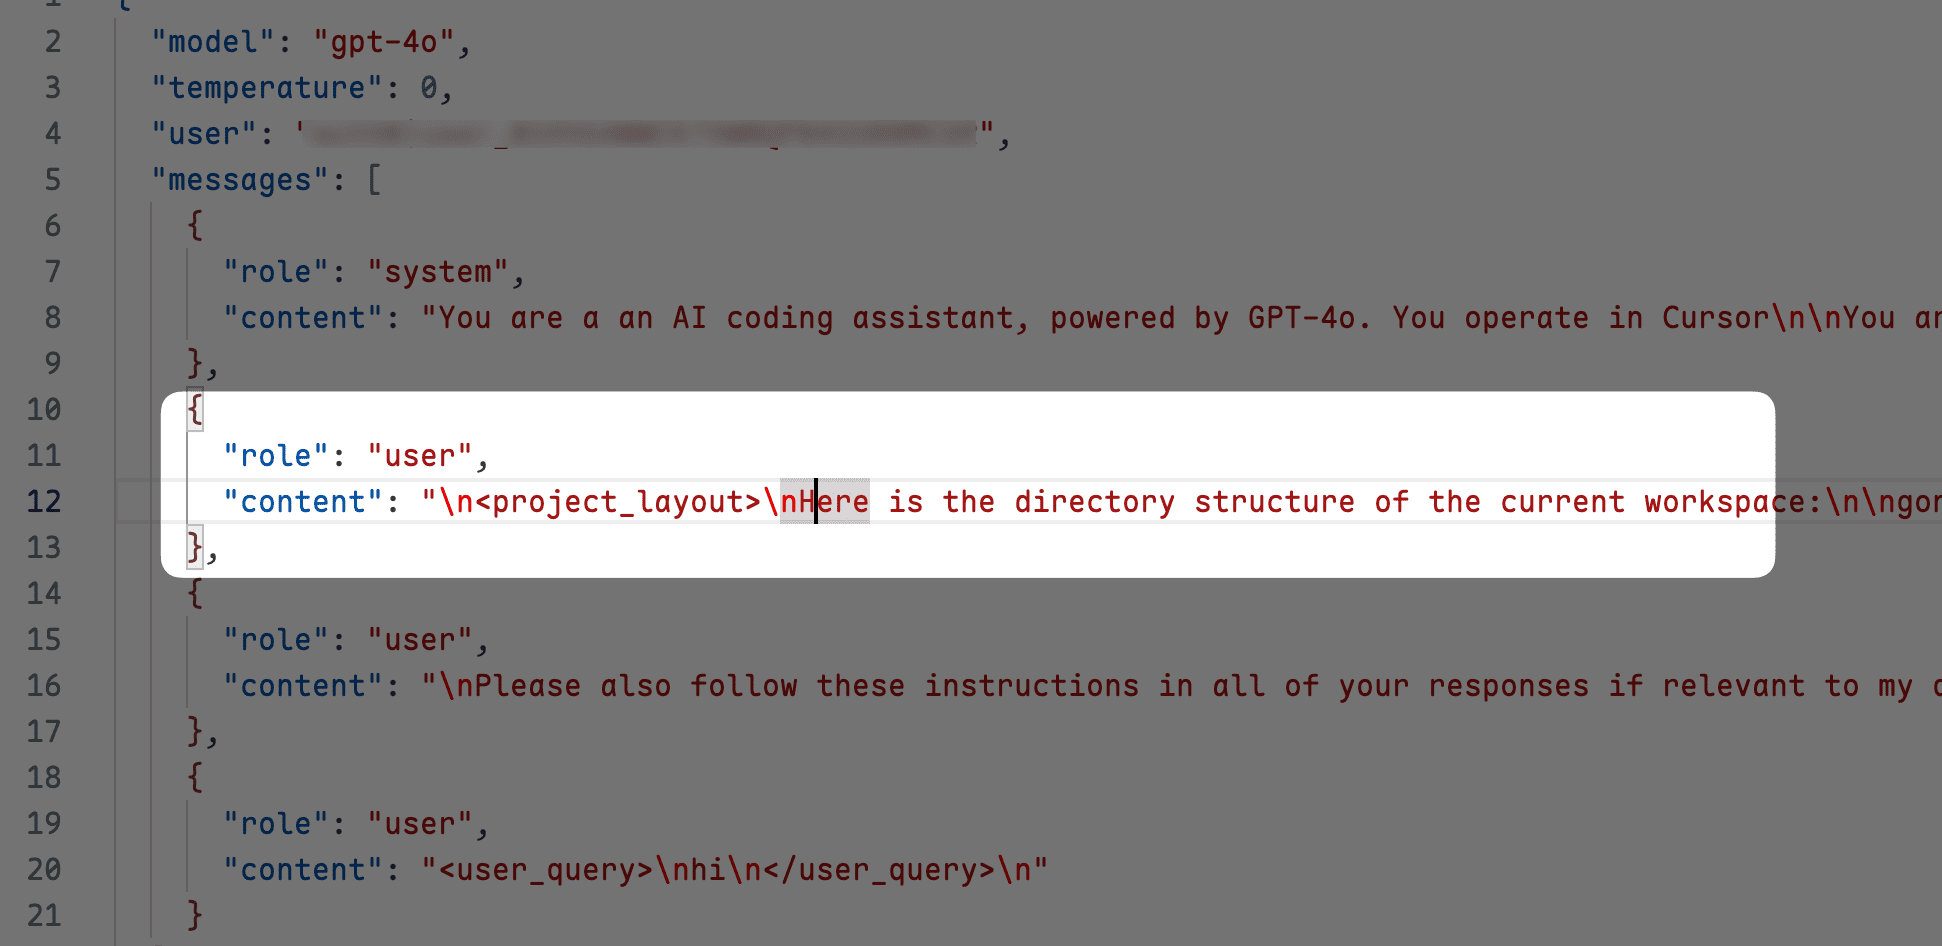The height and width of the screenshot is (946, 1942).
Task: Click the closing brace on line 21
Action: coord(195,916)
